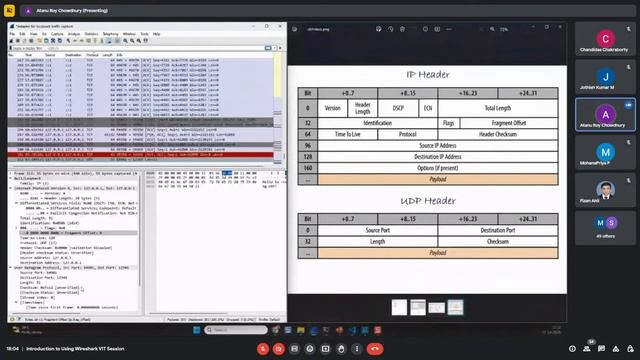The height and width of the screenshot is (360, 640).
Task: Toggle the microphone in the meeting bar
Action: click(263, 349)
